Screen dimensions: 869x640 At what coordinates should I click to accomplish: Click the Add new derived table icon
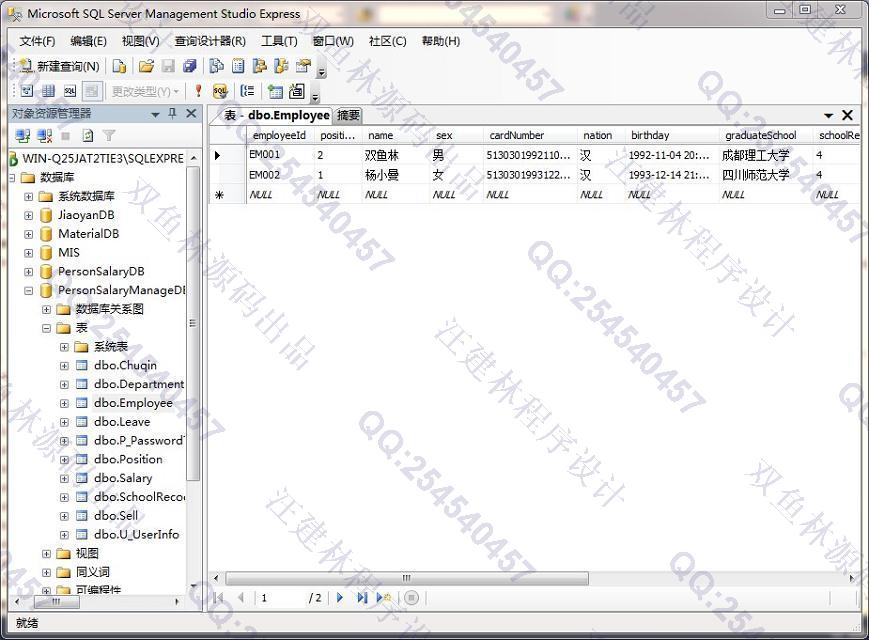pos(297,91)
